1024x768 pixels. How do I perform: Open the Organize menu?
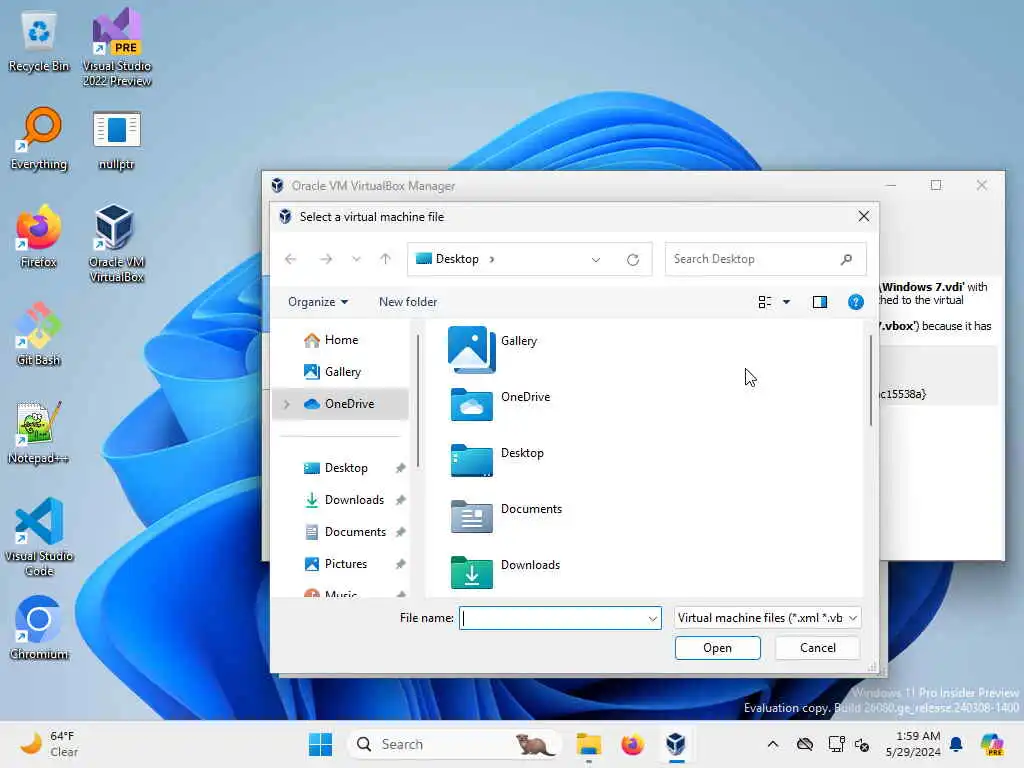(x=318, y=302)
